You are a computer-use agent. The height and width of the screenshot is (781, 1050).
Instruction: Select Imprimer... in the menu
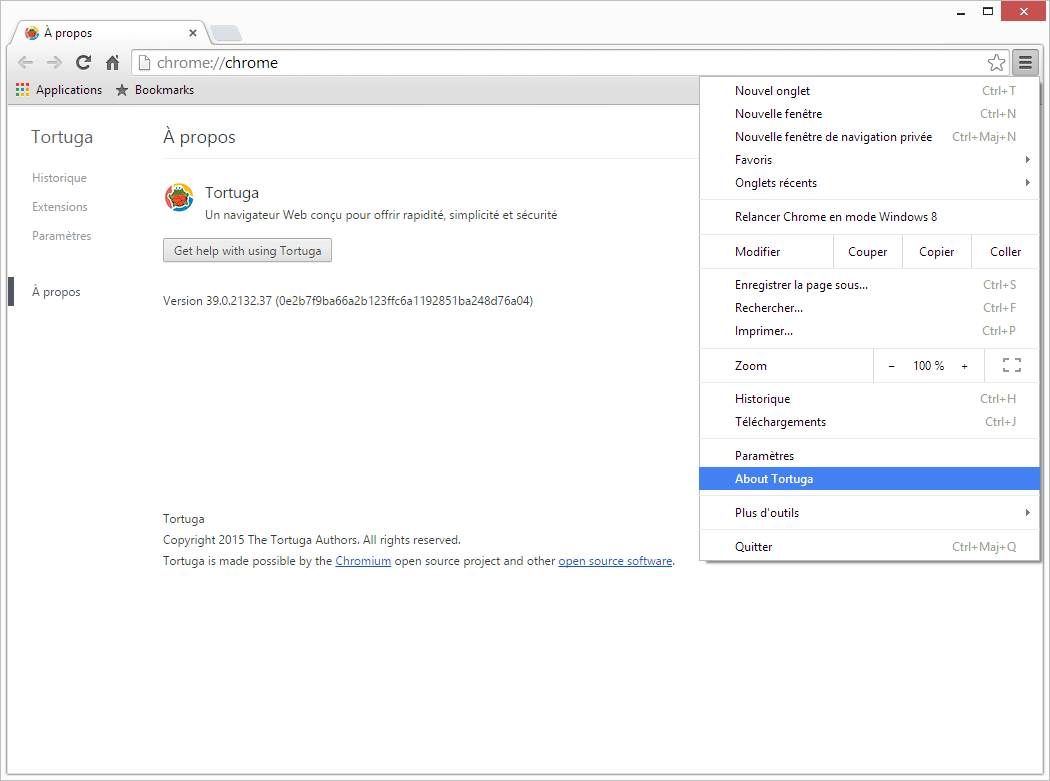pos(869,331)
